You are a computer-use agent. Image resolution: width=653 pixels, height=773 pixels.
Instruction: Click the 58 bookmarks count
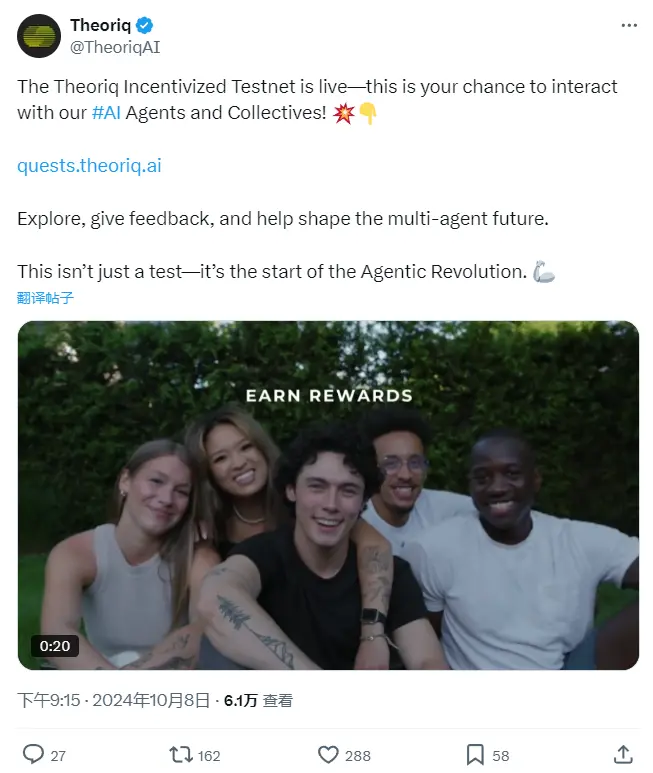pos(501,756)
